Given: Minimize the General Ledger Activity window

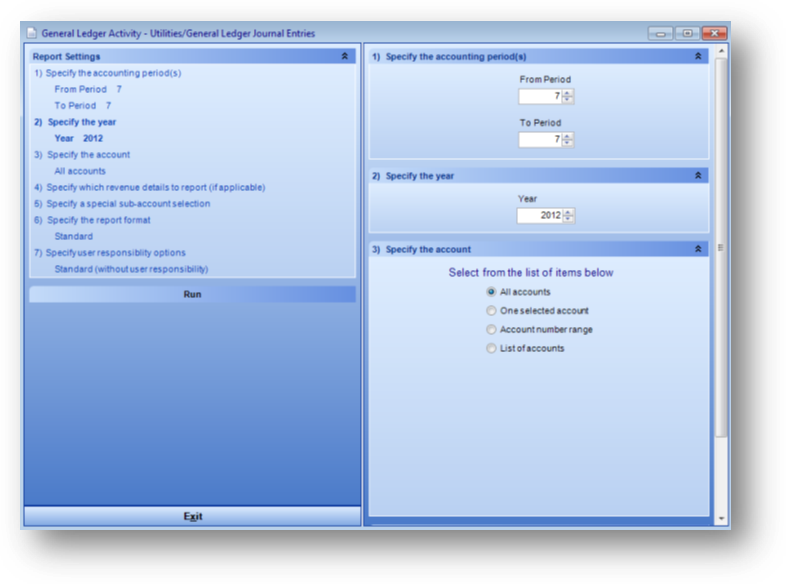Looking at the screenshot, I should click(660, 33).
